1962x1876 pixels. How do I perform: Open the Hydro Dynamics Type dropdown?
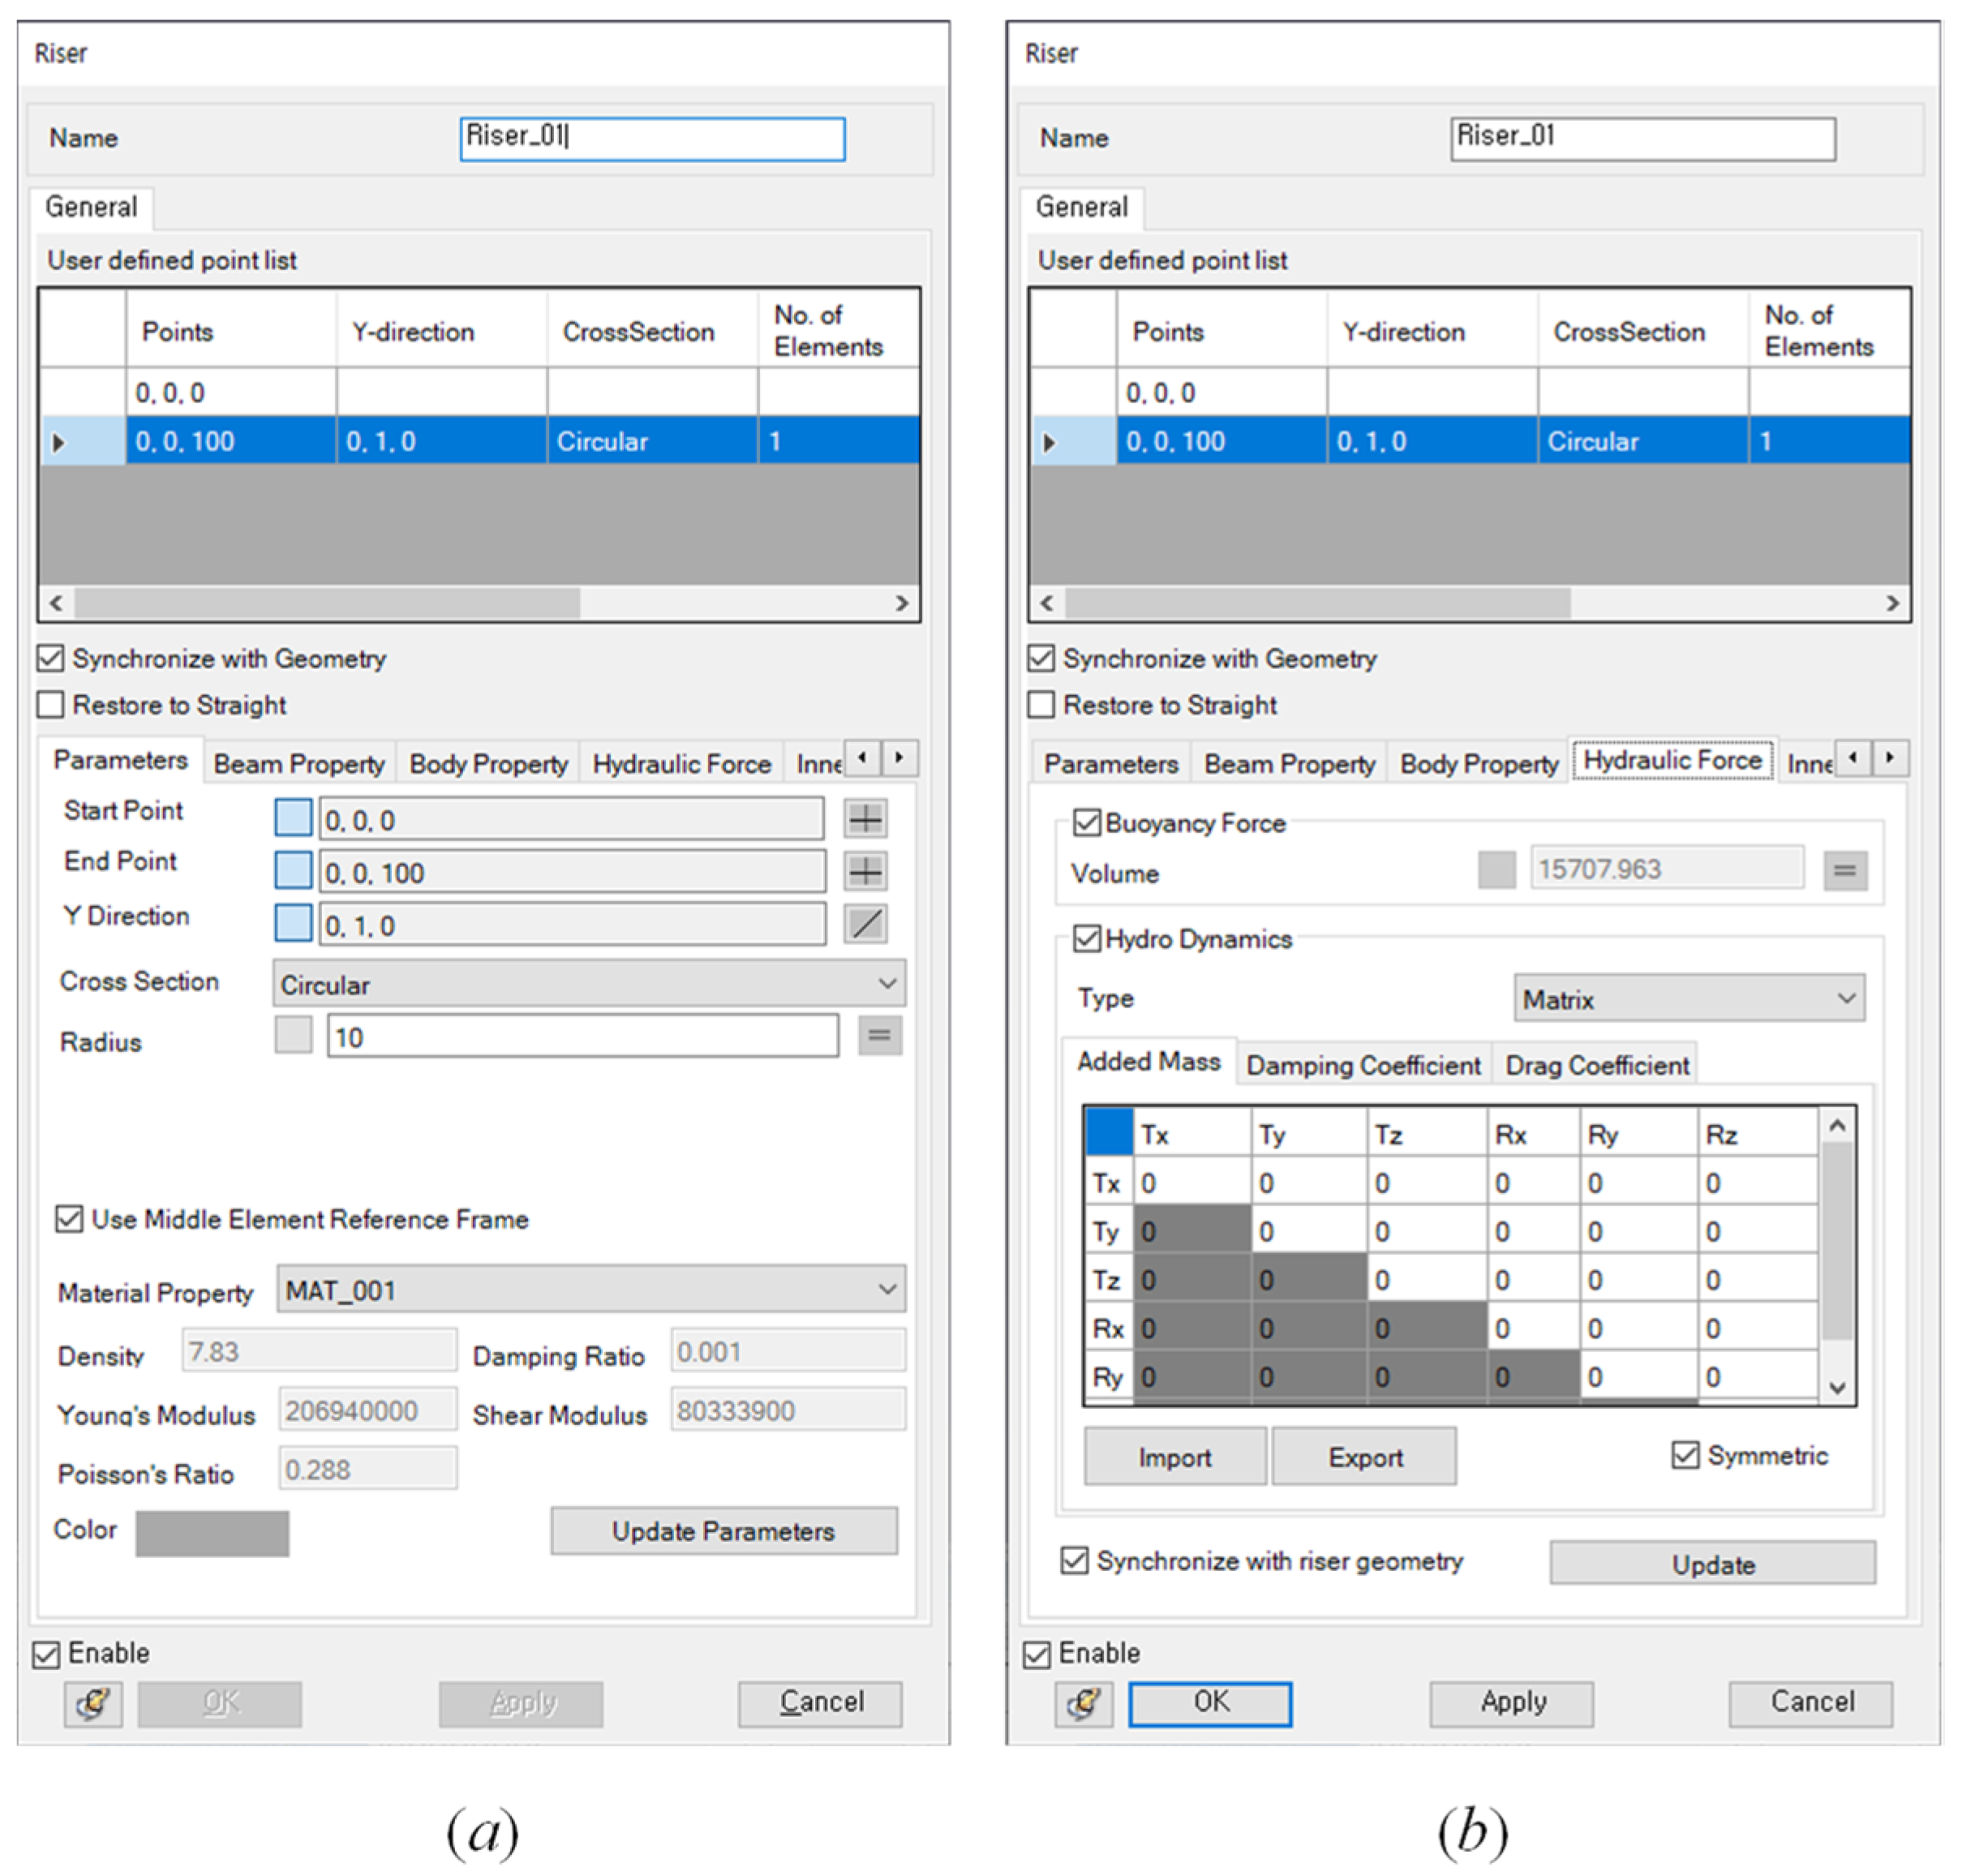[1688, 998]
